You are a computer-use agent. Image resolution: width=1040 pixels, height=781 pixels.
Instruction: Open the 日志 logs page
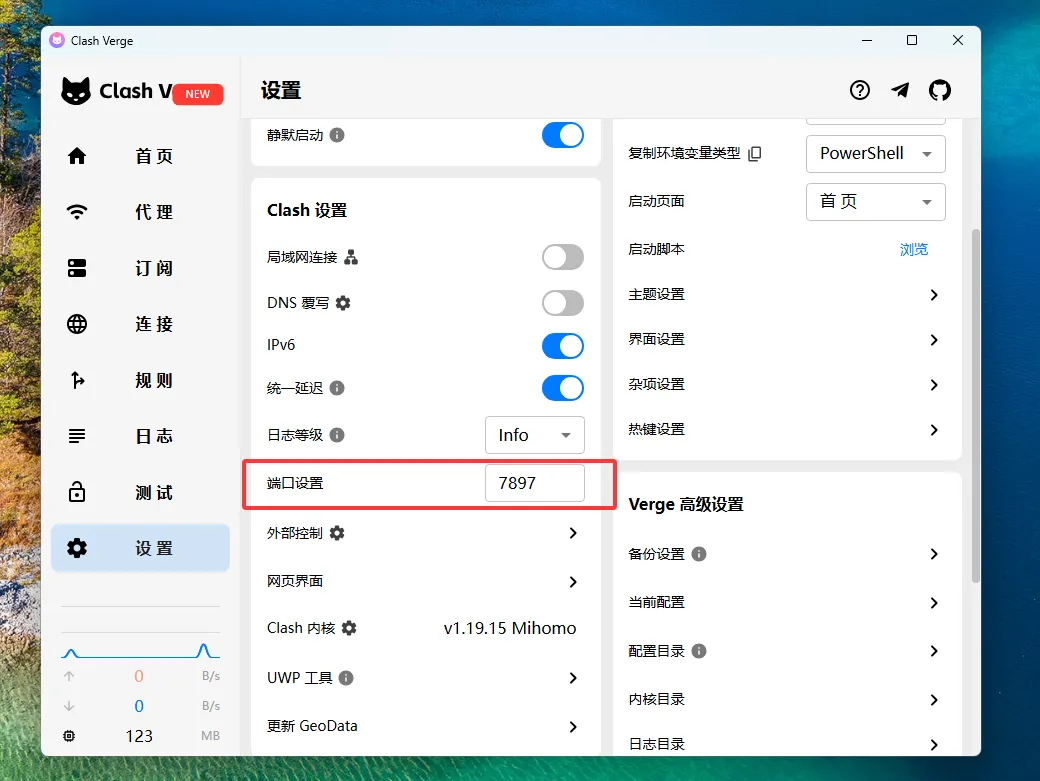141,436
